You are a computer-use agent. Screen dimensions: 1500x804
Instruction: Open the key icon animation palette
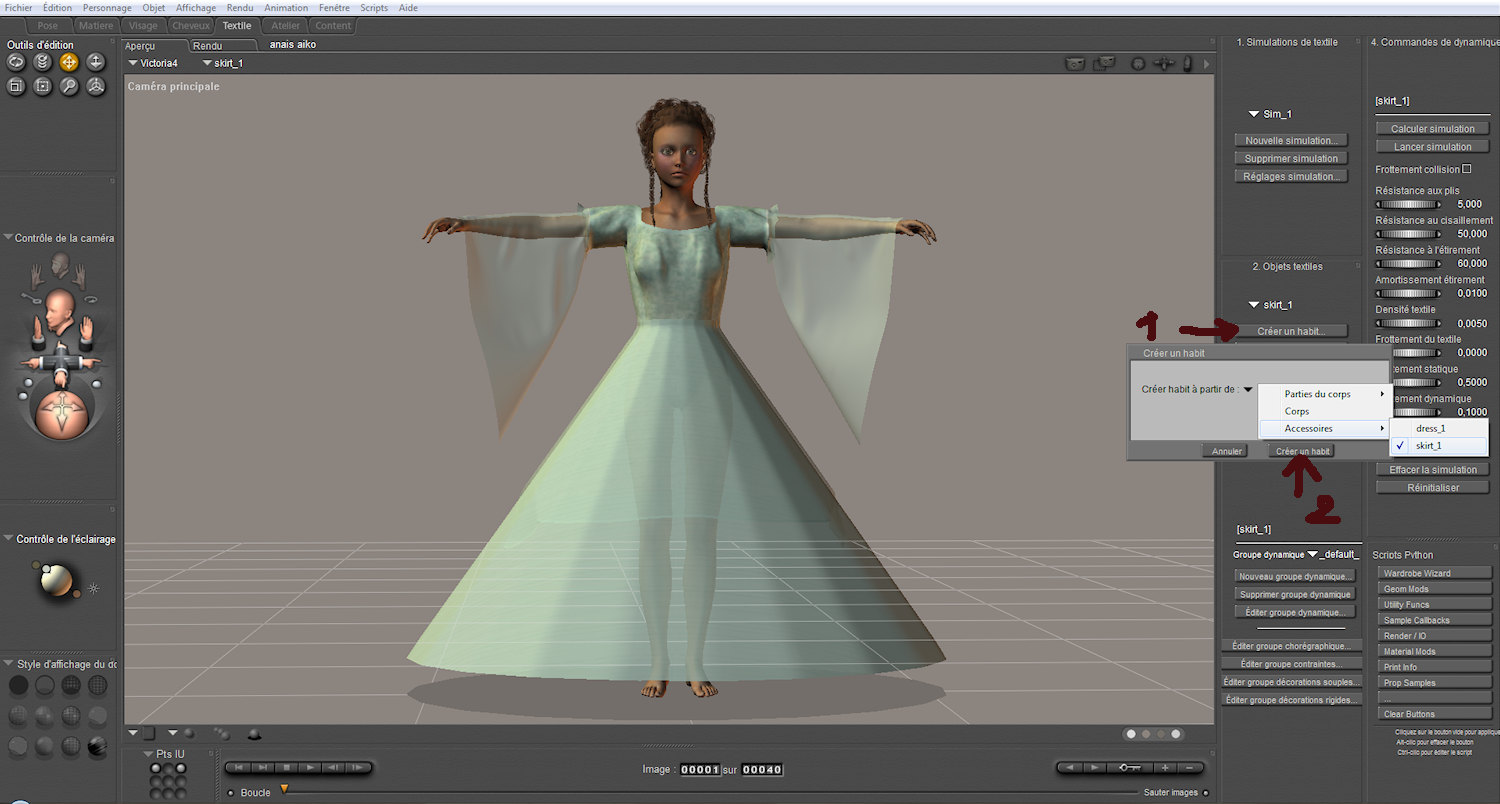(1130, 768)
